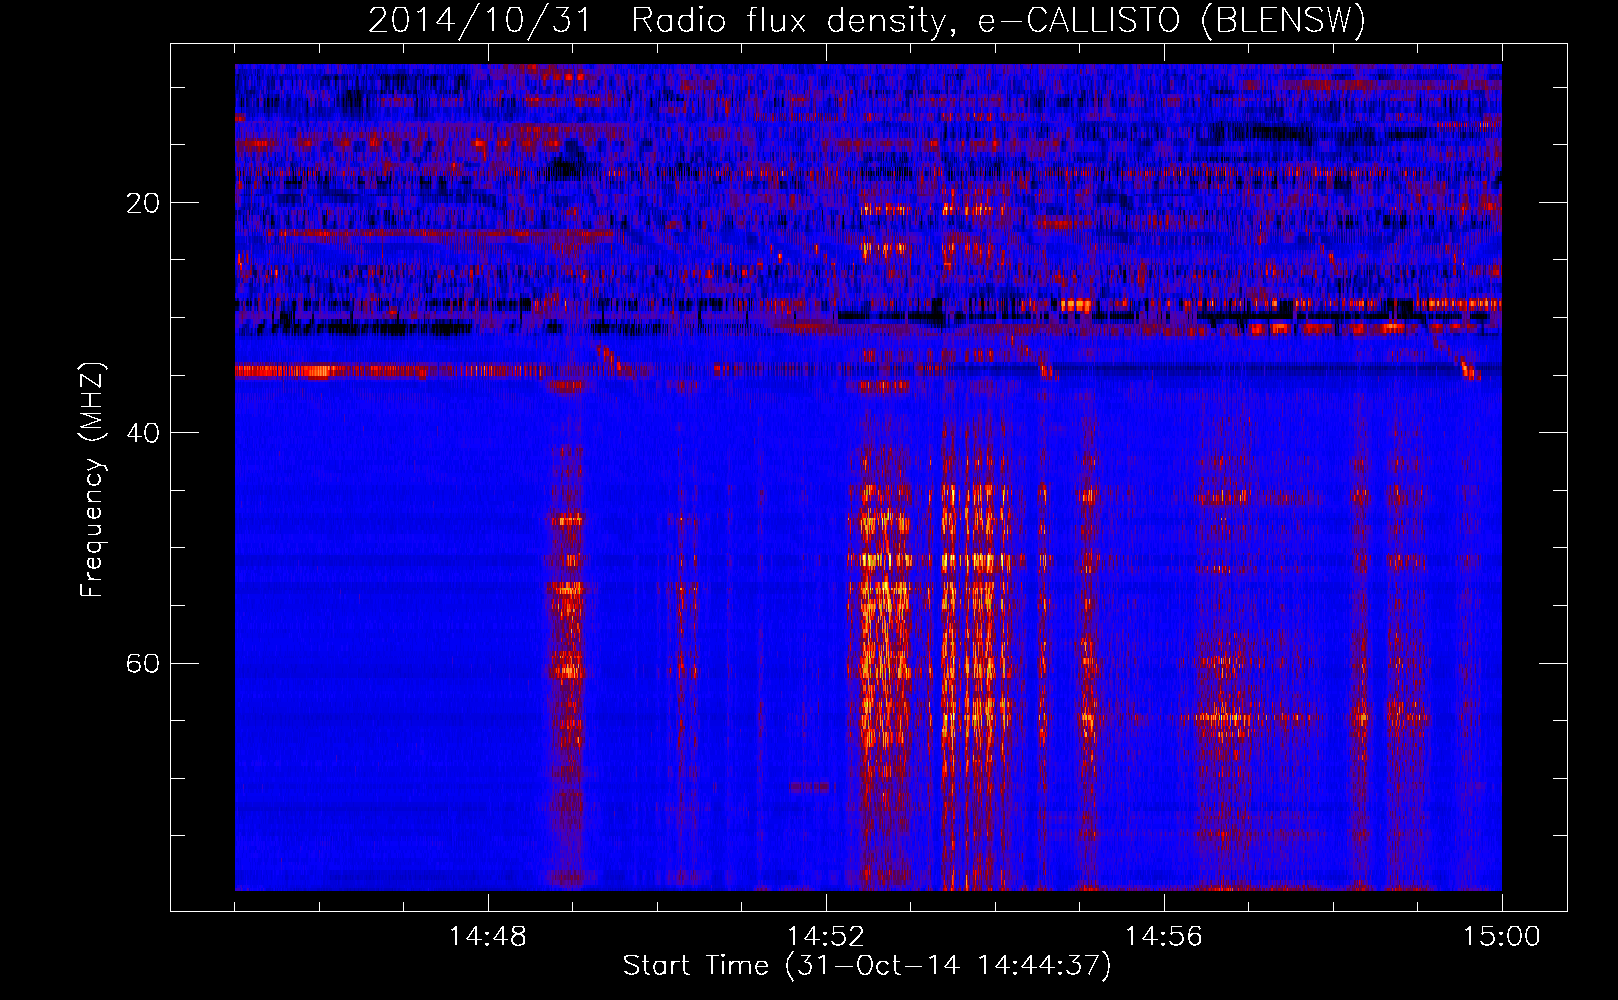The image size is (1618, 1000).
Task: Click the 60 MHz frequency tick label
Action: tap(143, 663)
